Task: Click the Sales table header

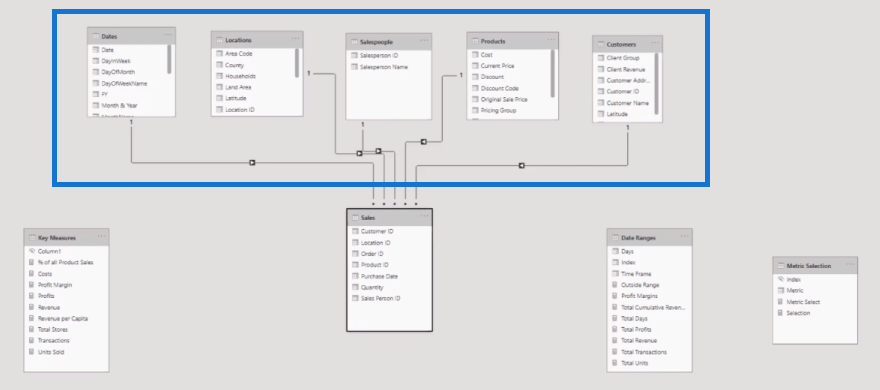Action: (x=389, y=217)
